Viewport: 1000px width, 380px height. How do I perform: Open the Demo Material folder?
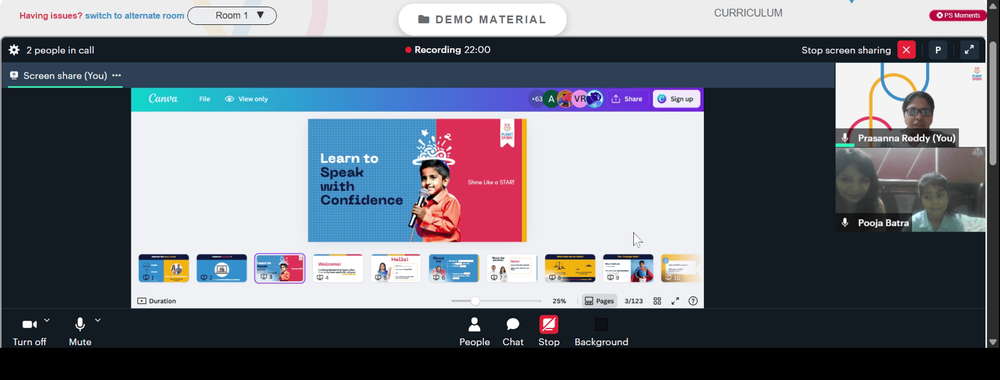482,19
